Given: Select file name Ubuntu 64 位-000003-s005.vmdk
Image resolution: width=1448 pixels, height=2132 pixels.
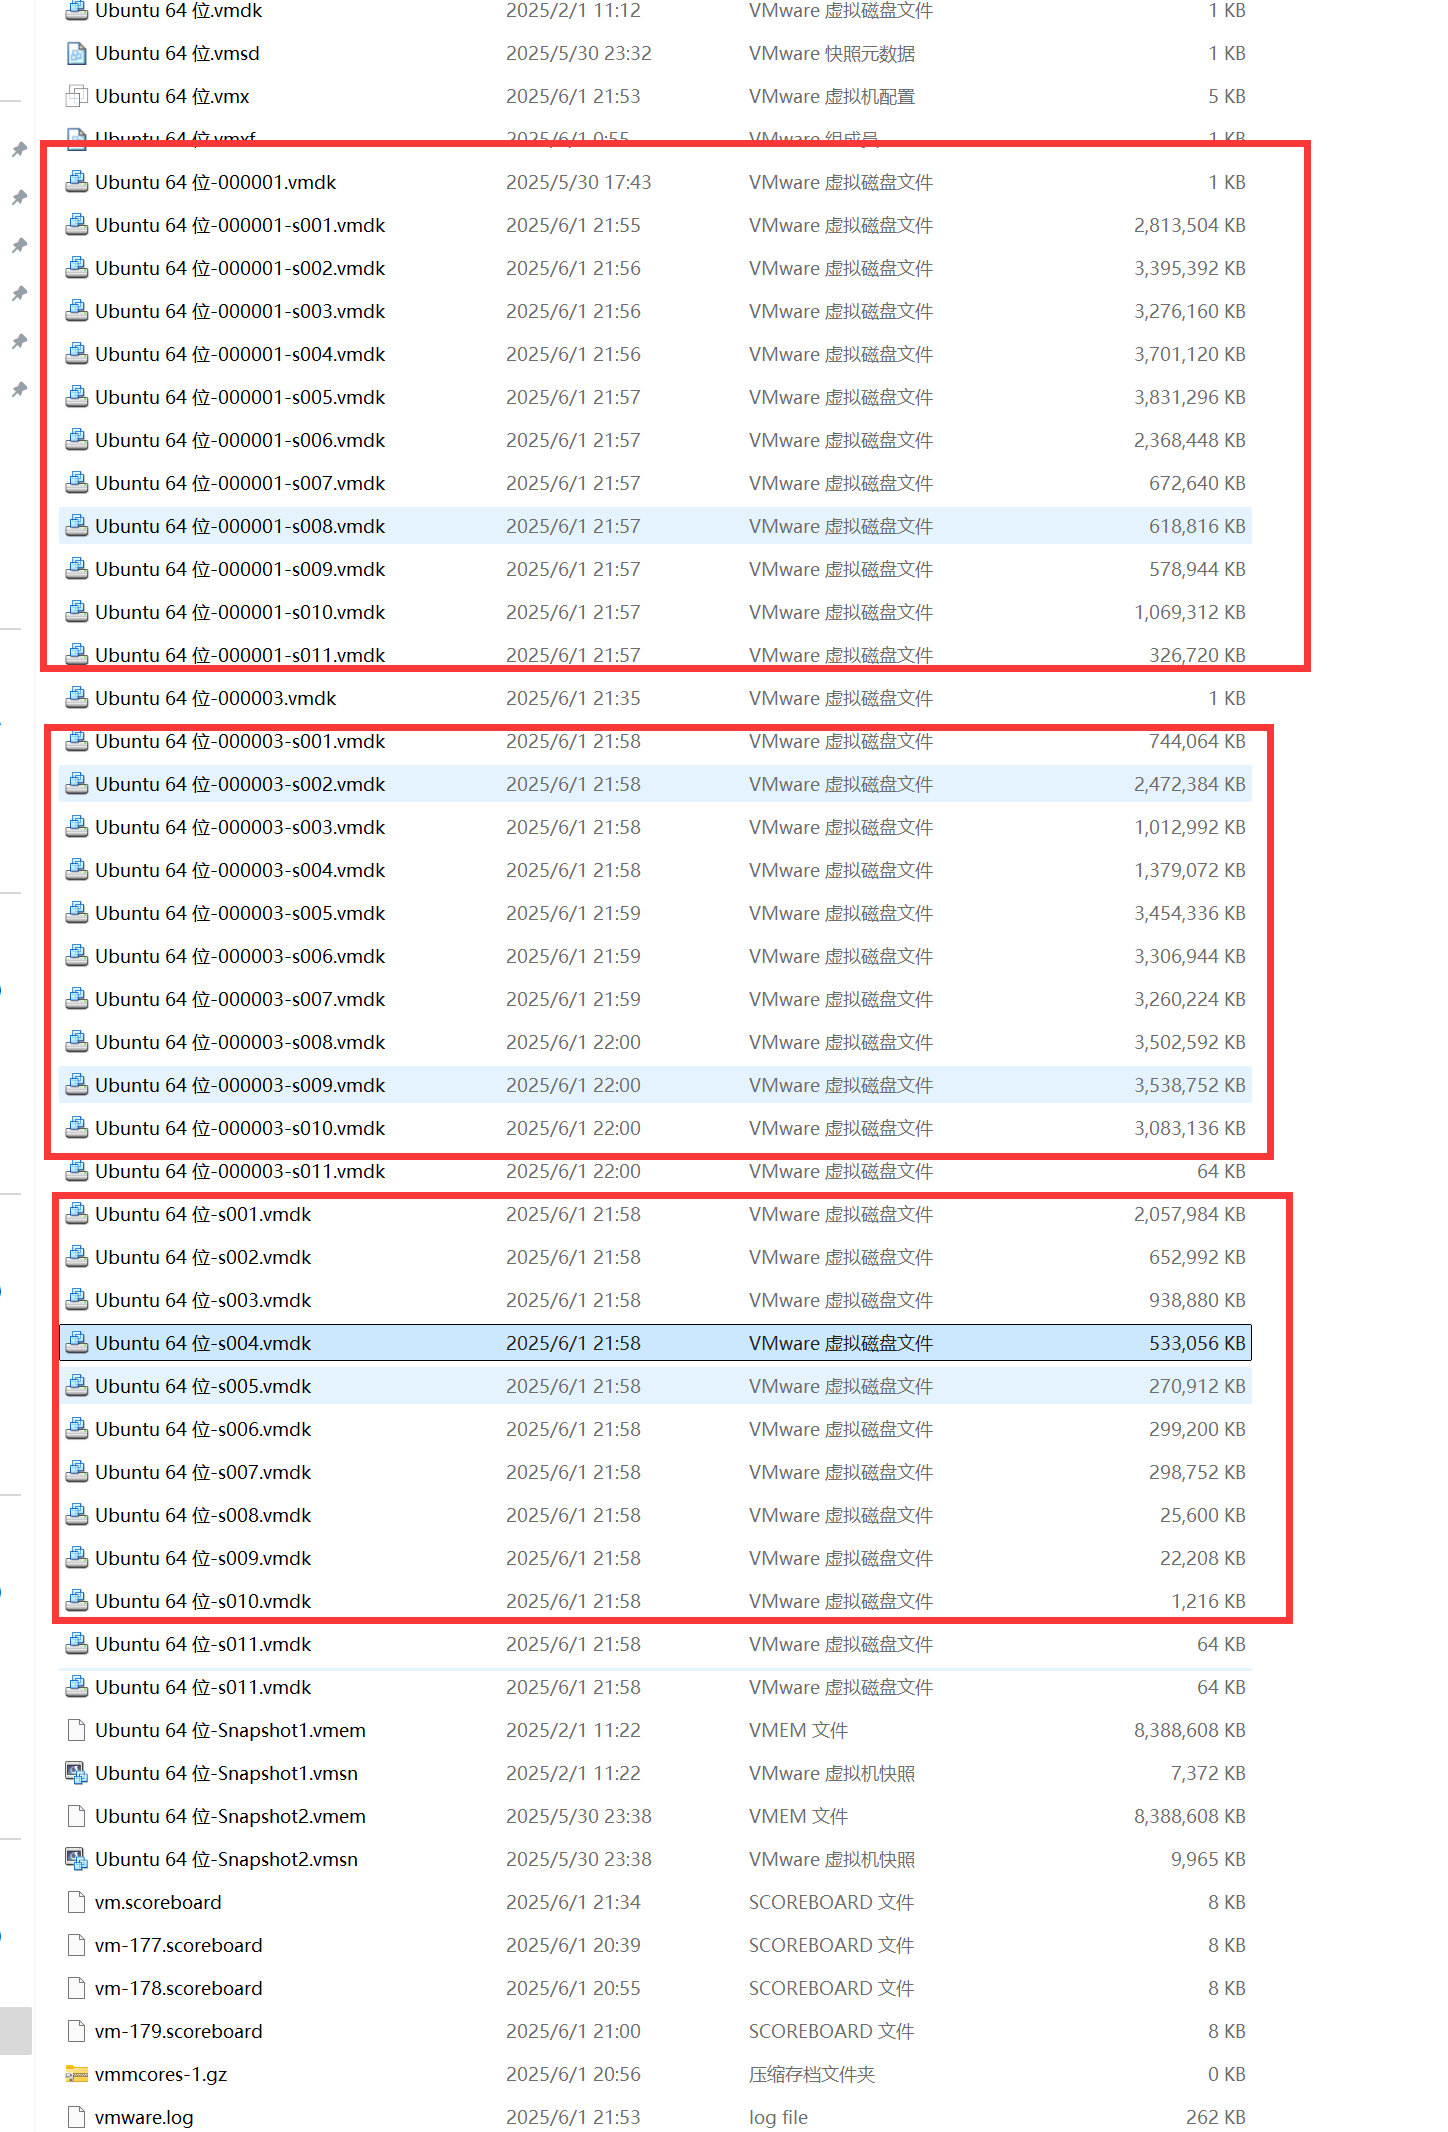Looking at the screenshot, I should [240, 913].
